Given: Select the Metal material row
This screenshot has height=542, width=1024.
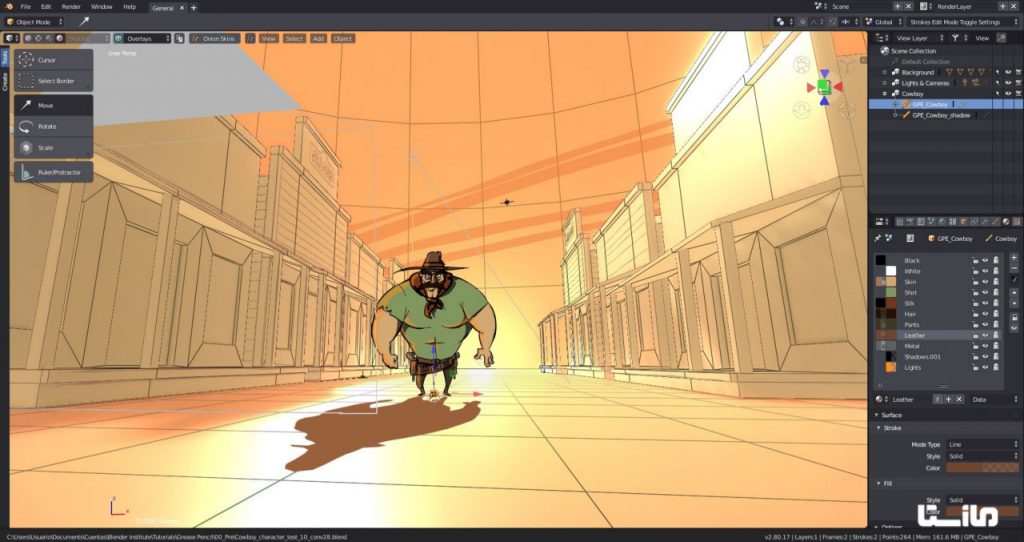Looking at the screenshot, I should click(938, 346).
